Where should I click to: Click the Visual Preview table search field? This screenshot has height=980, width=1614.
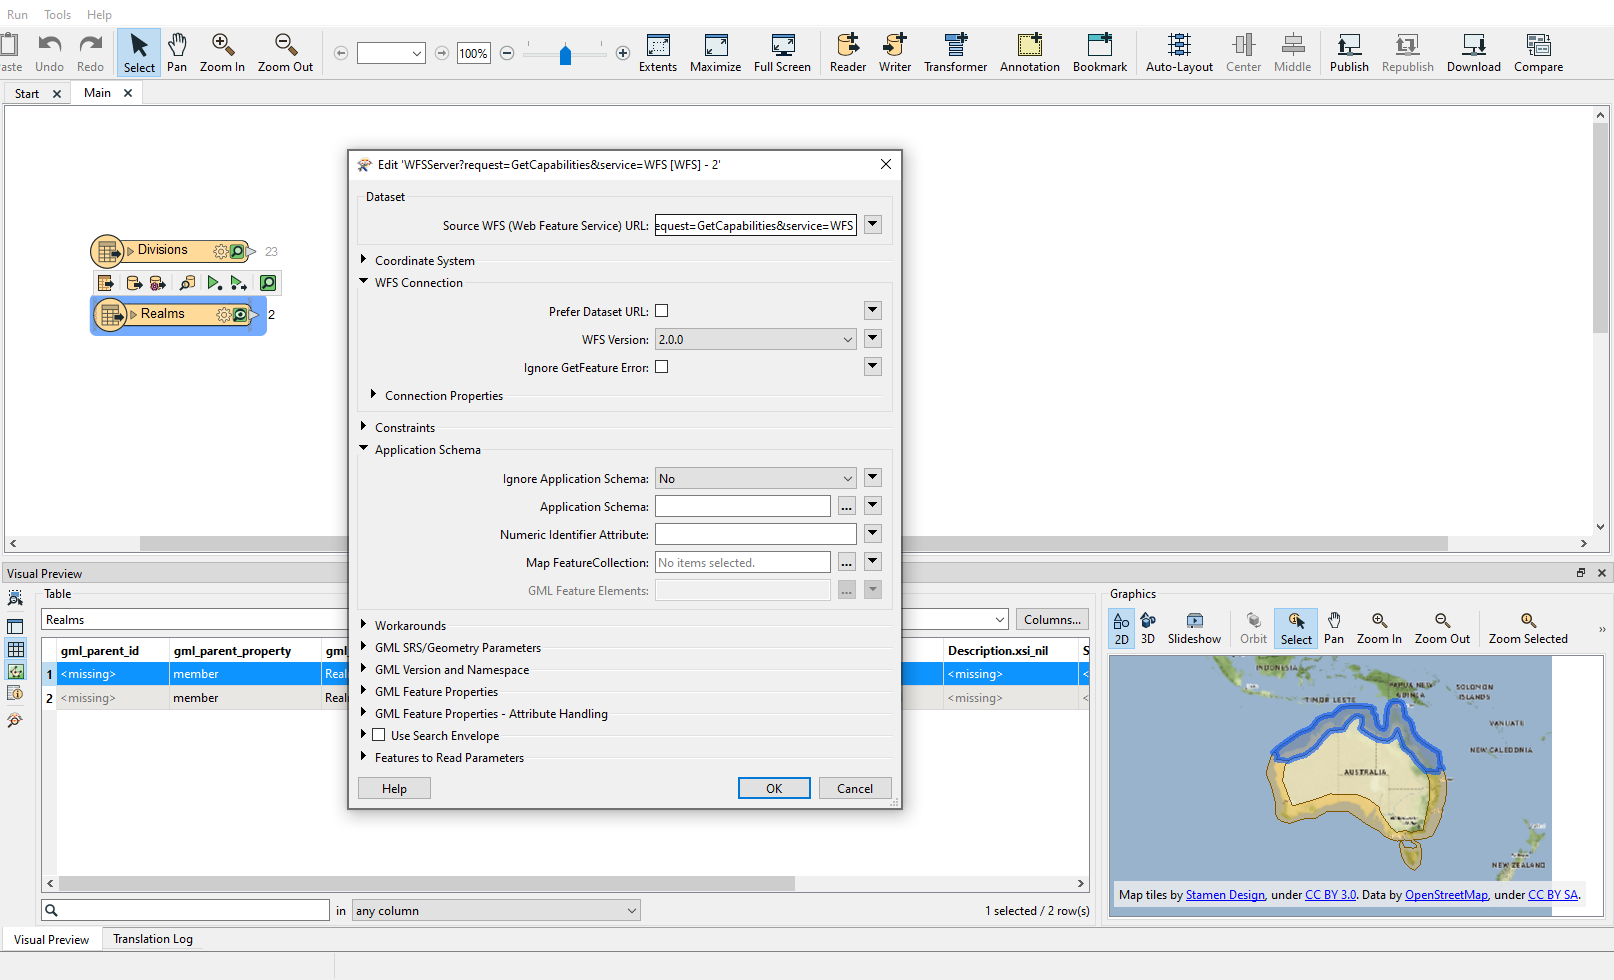pyautogui.click(x=185, y=910)
